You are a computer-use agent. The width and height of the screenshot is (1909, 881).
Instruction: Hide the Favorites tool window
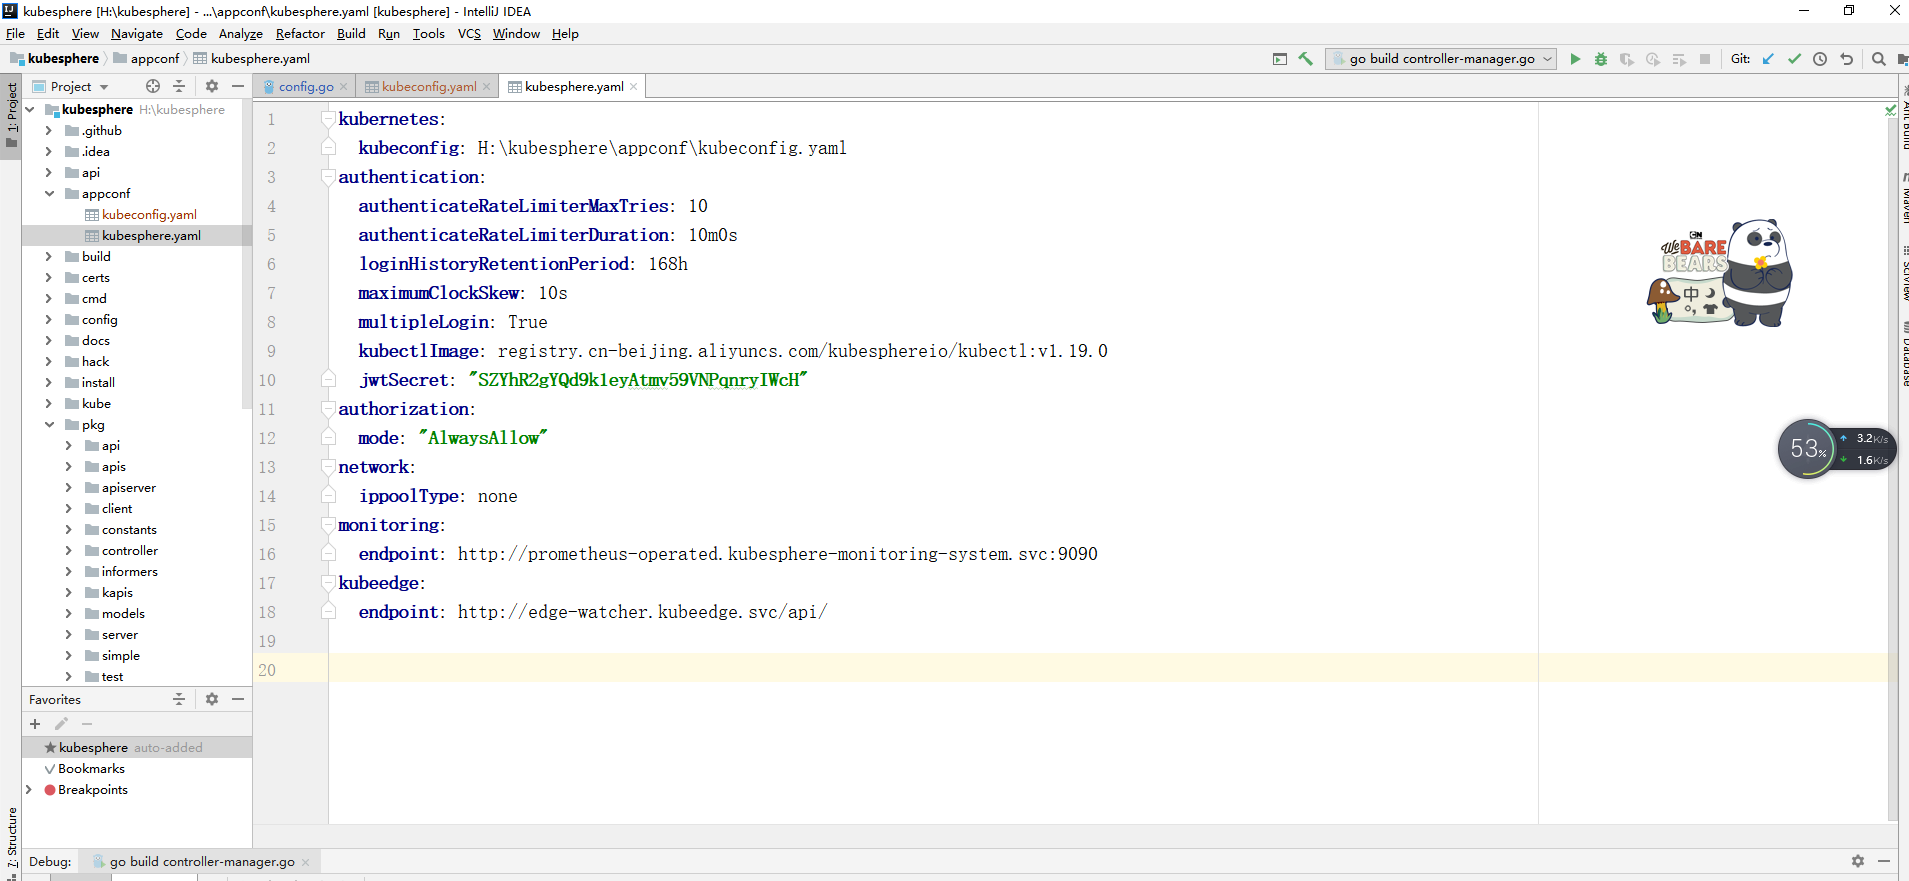click(x=238, y=699)
